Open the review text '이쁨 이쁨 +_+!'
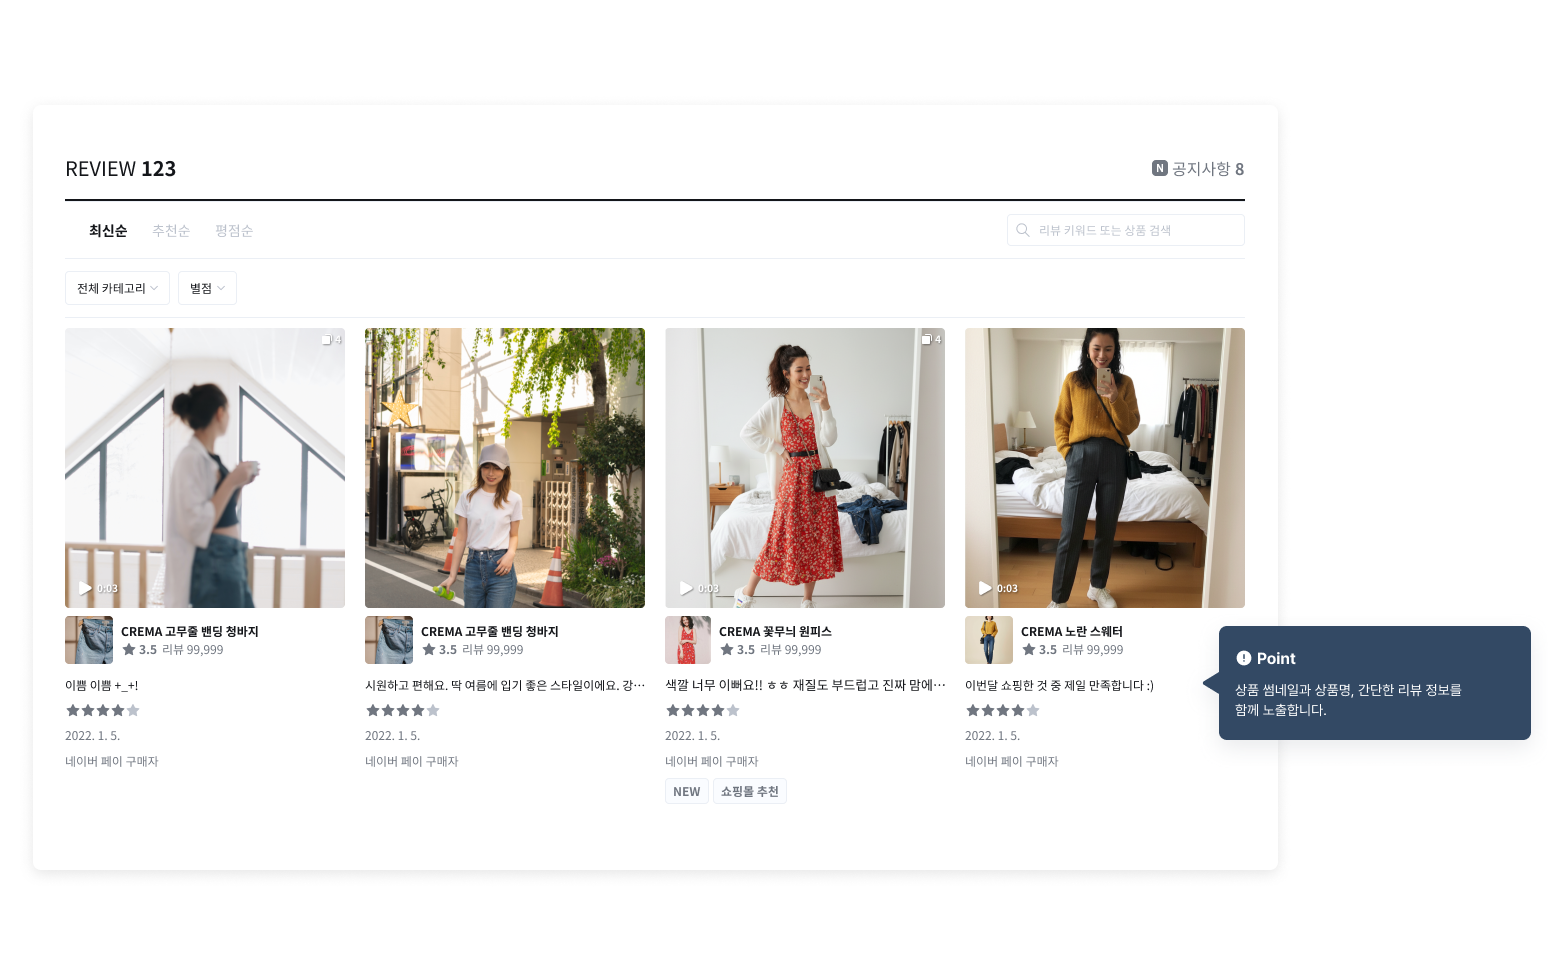Screen dimensions: 1548x976 pos(102,686)
